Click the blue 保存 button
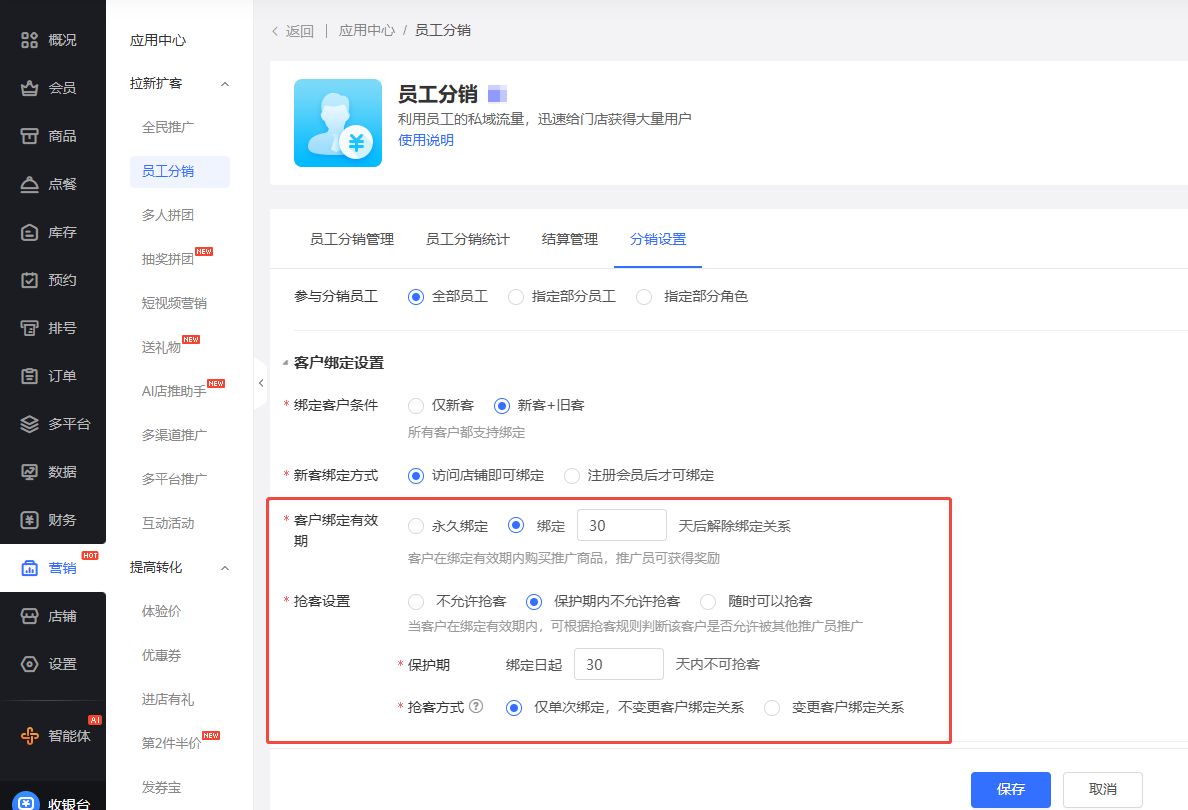This screenshot has width=1188, height=810. (x=1010, y=789)
